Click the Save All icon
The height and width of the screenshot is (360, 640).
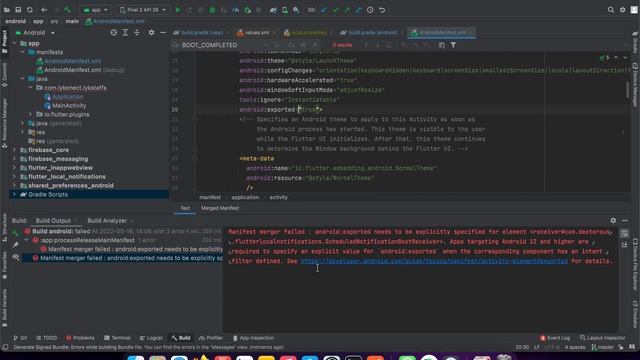(18, 10)
